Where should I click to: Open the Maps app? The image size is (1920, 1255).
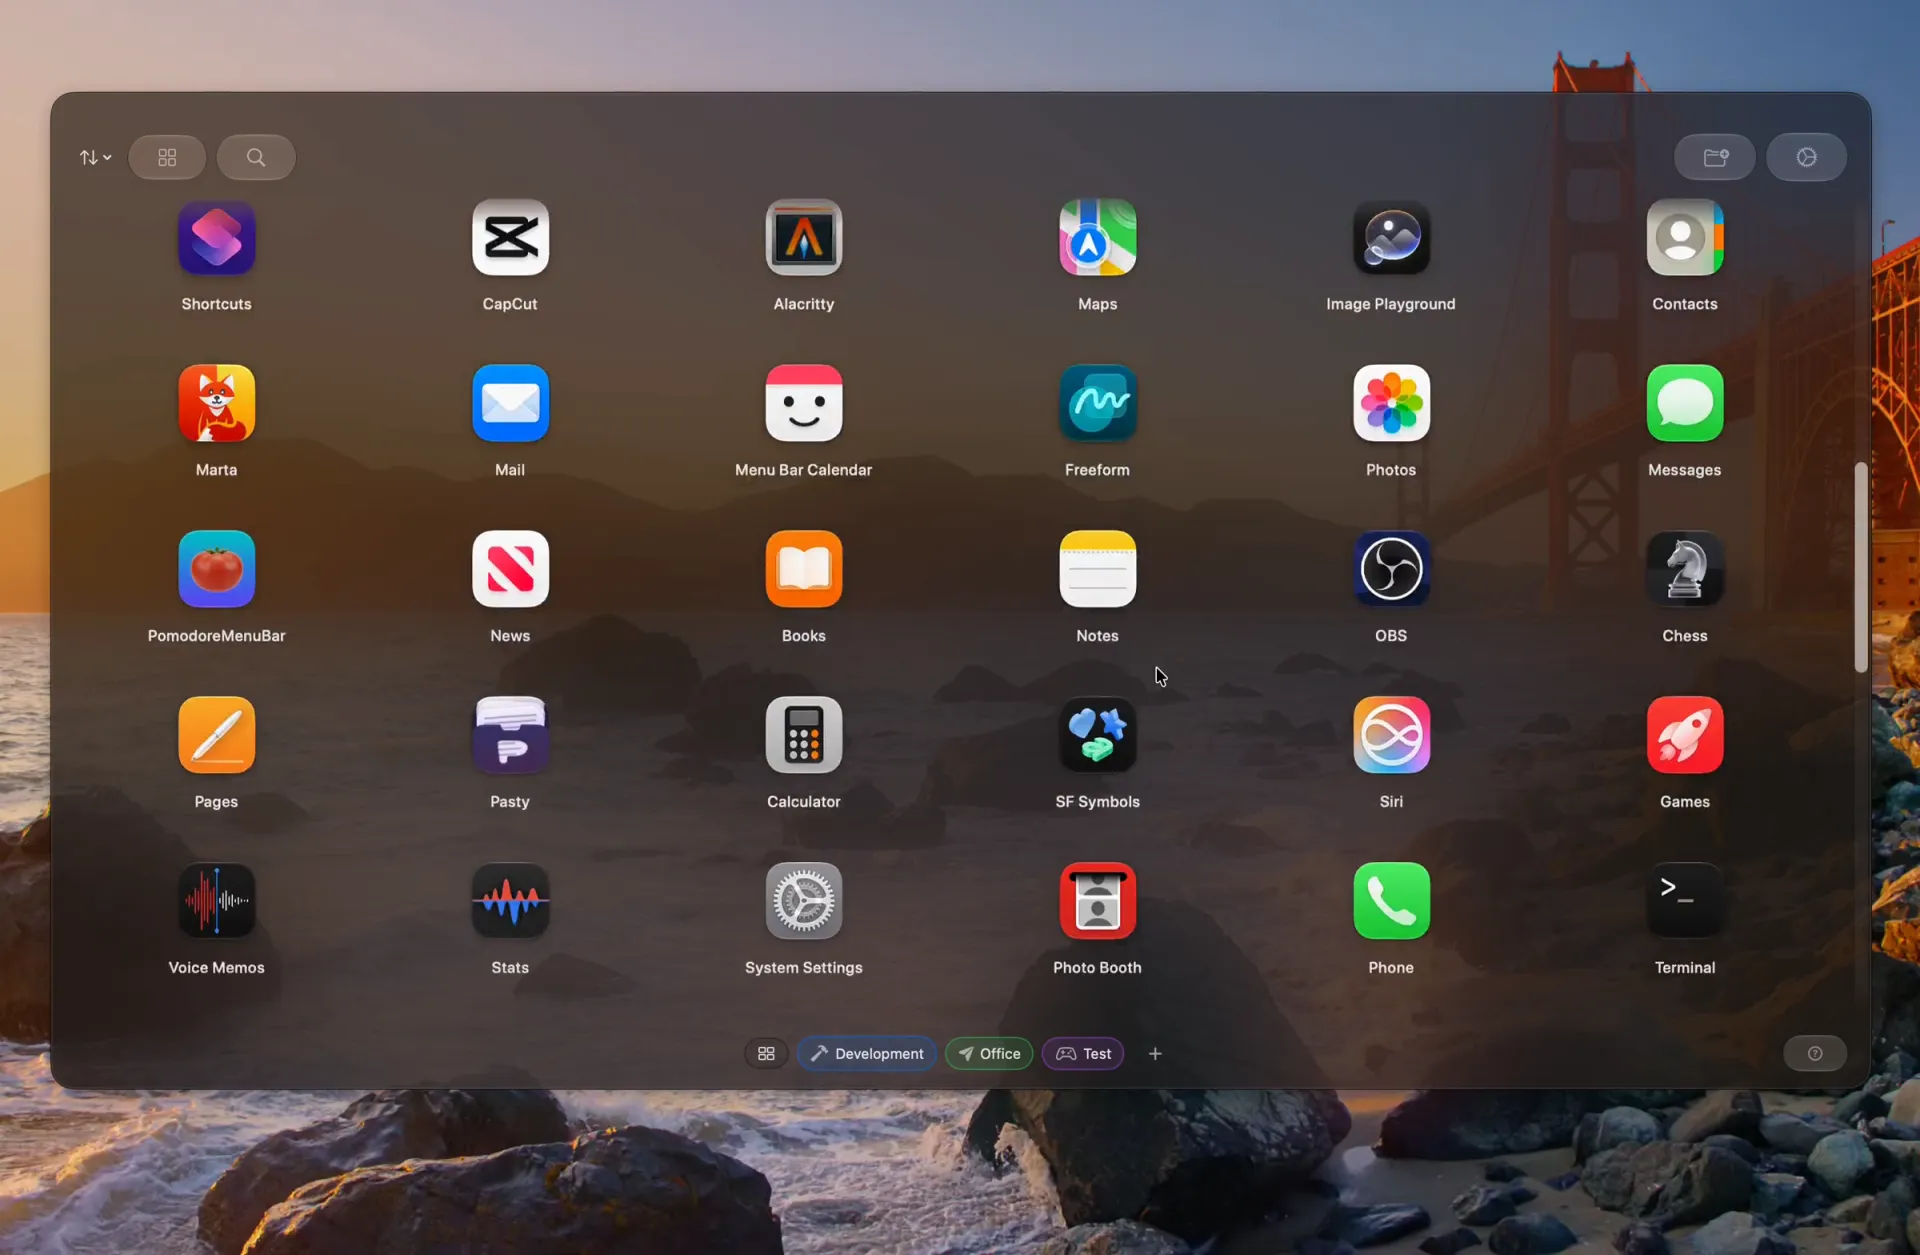(1097, 238)
